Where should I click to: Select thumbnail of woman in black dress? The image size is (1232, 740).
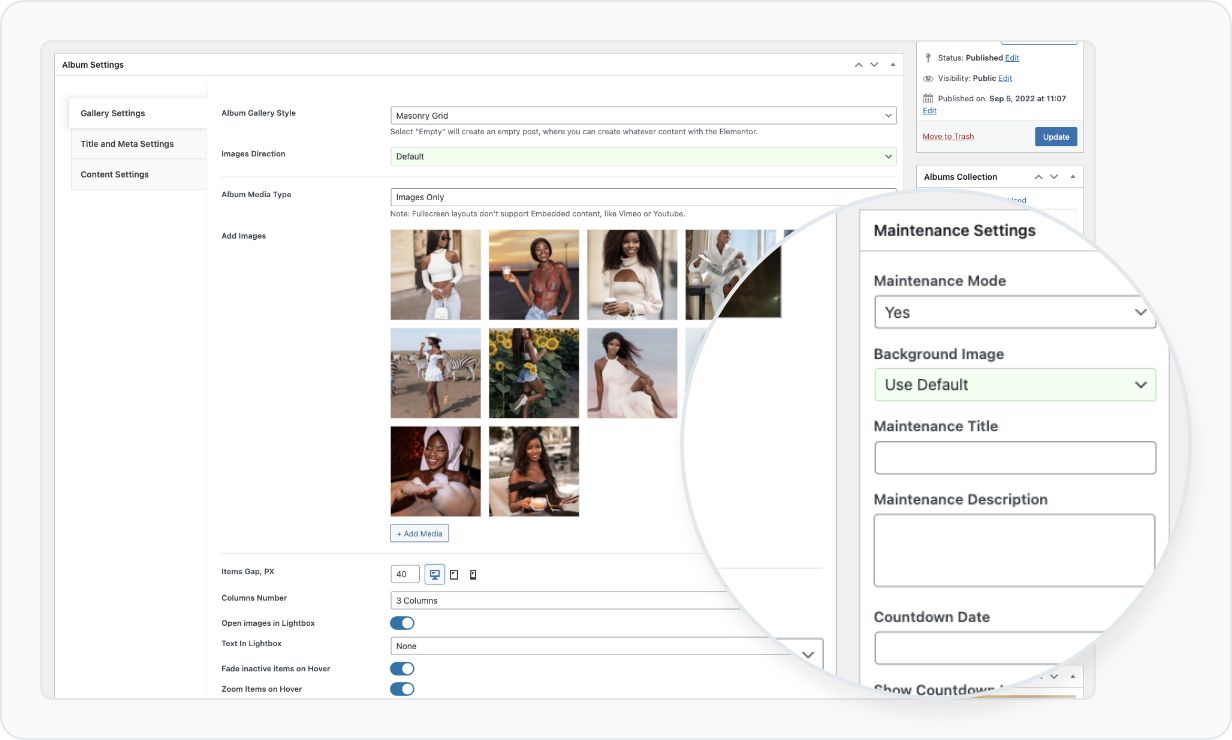pos(534,471)
